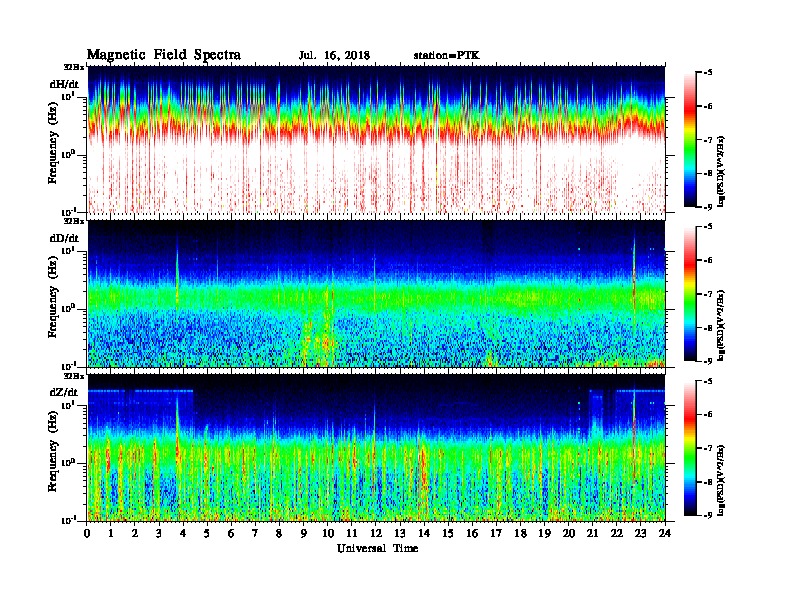Click hour 22 on the time axis
This screenshot has width=792, height=612.
(x=617, y=533)
